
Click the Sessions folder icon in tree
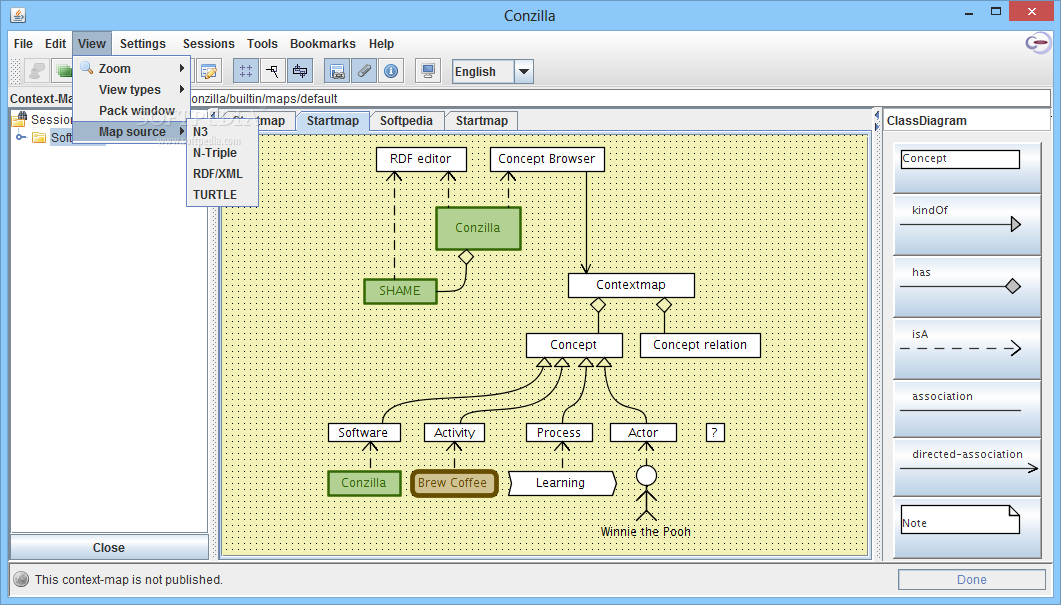coord(20,120)
